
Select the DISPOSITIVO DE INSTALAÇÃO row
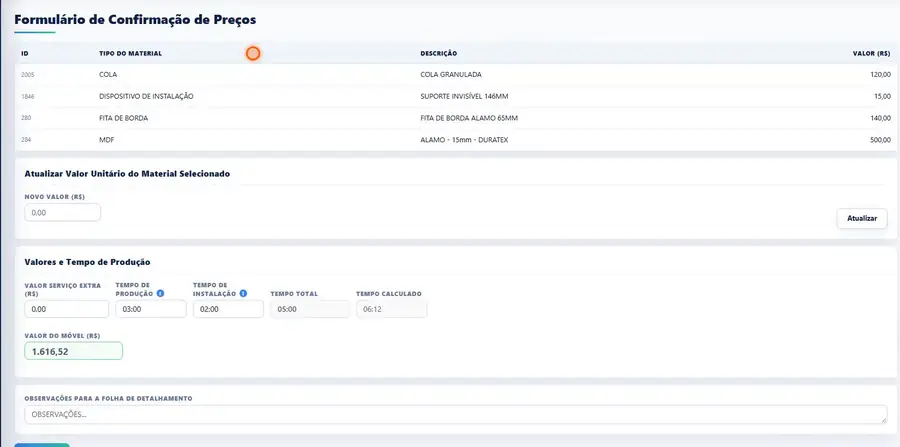pos(456,96)
